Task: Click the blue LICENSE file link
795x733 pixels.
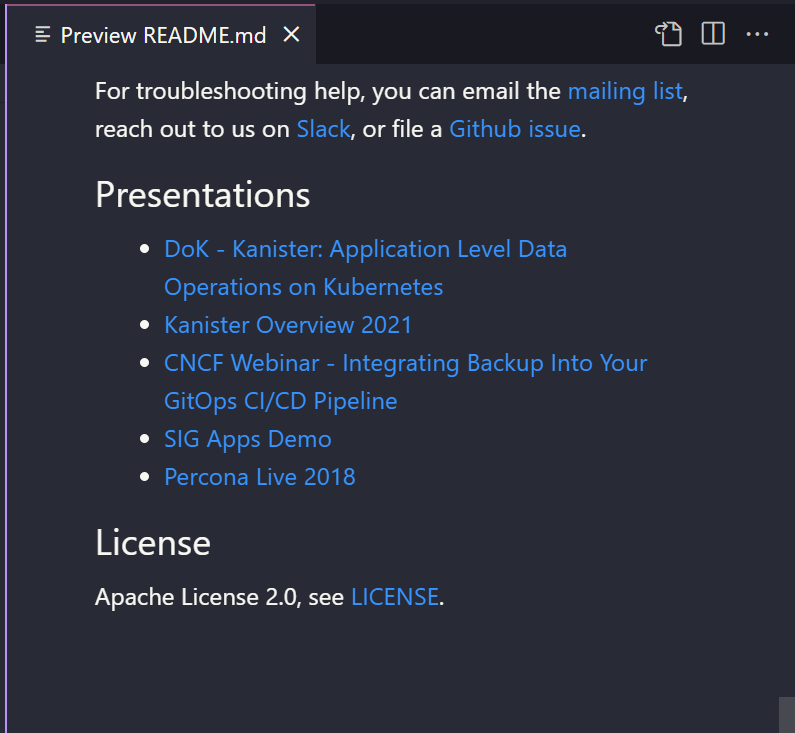Action: click(x=395, y=597)
